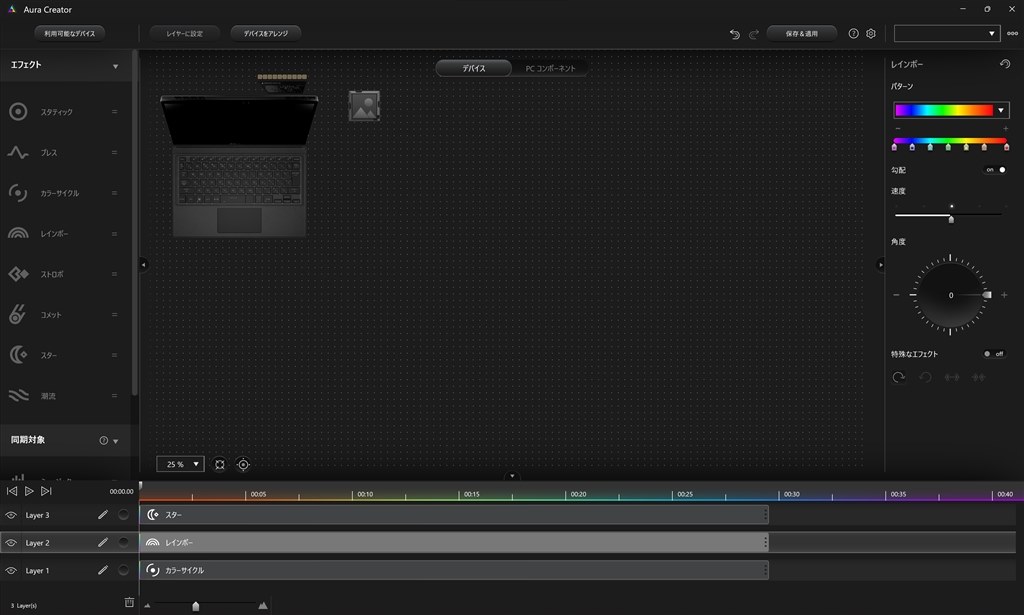
Task: Click the center target icon near zoom
Action: coord(243,464)
